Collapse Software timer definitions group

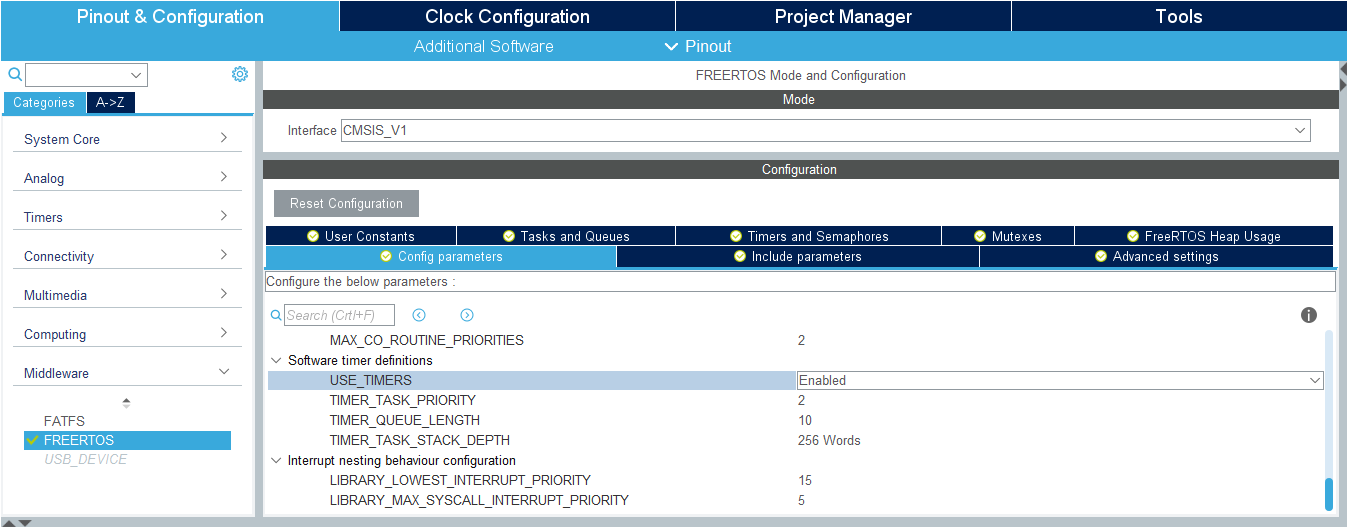click(x=276, y=360)
